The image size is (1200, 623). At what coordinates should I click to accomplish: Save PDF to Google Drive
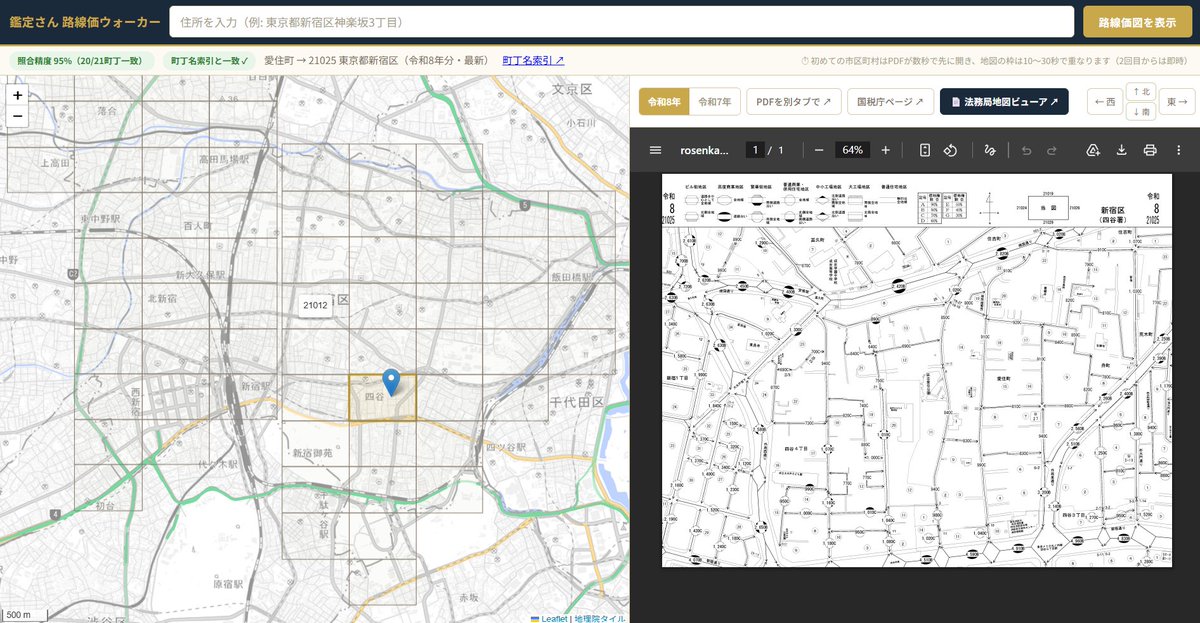pyautogui.click(x=1093, y=150)
